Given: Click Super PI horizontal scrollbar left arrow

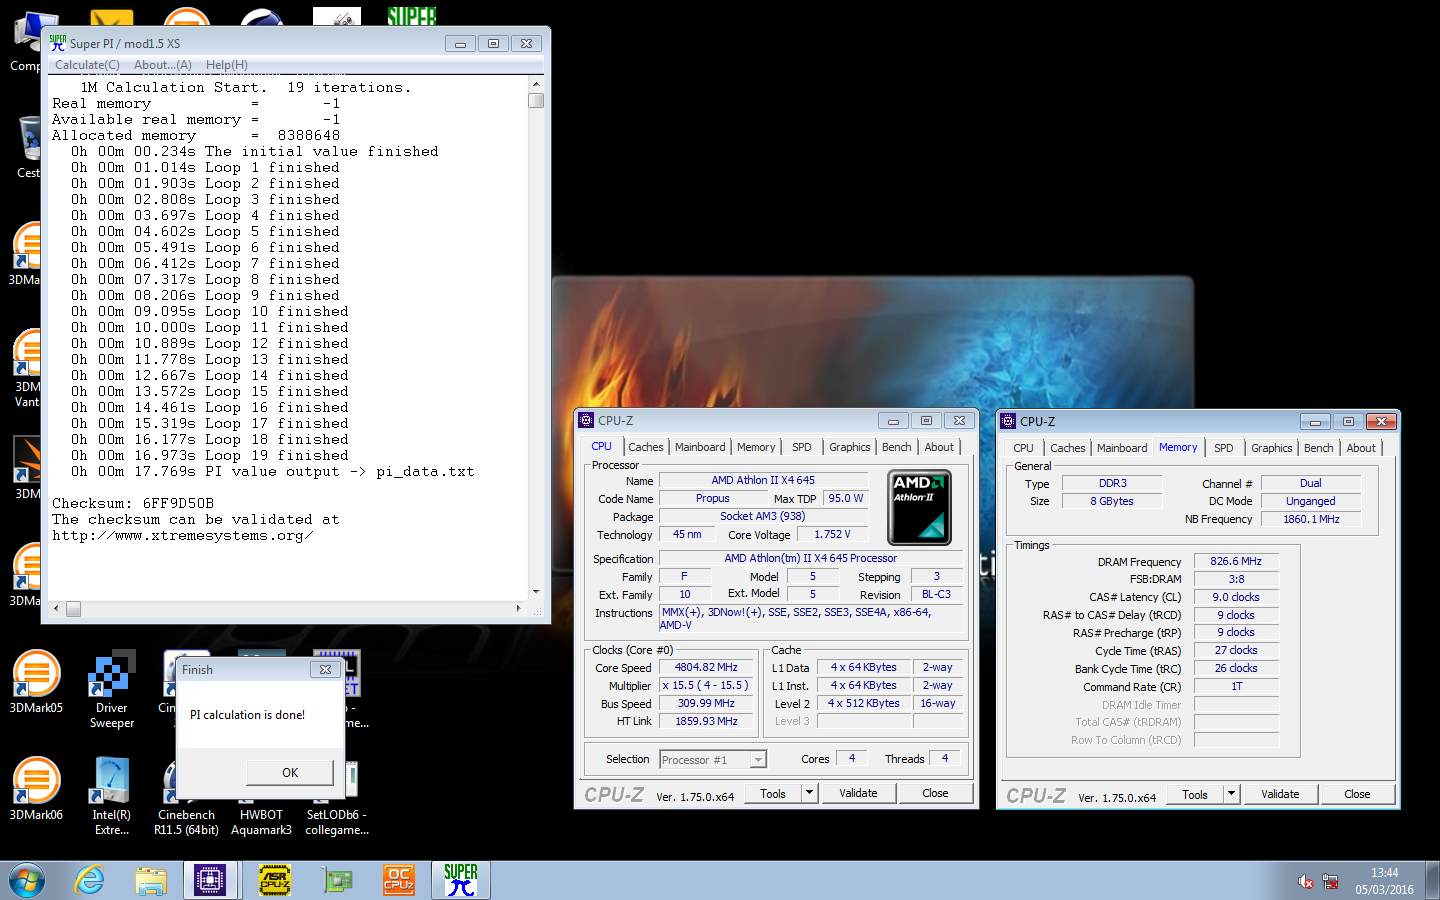Looking at the screenshot, I should [55, 608].
